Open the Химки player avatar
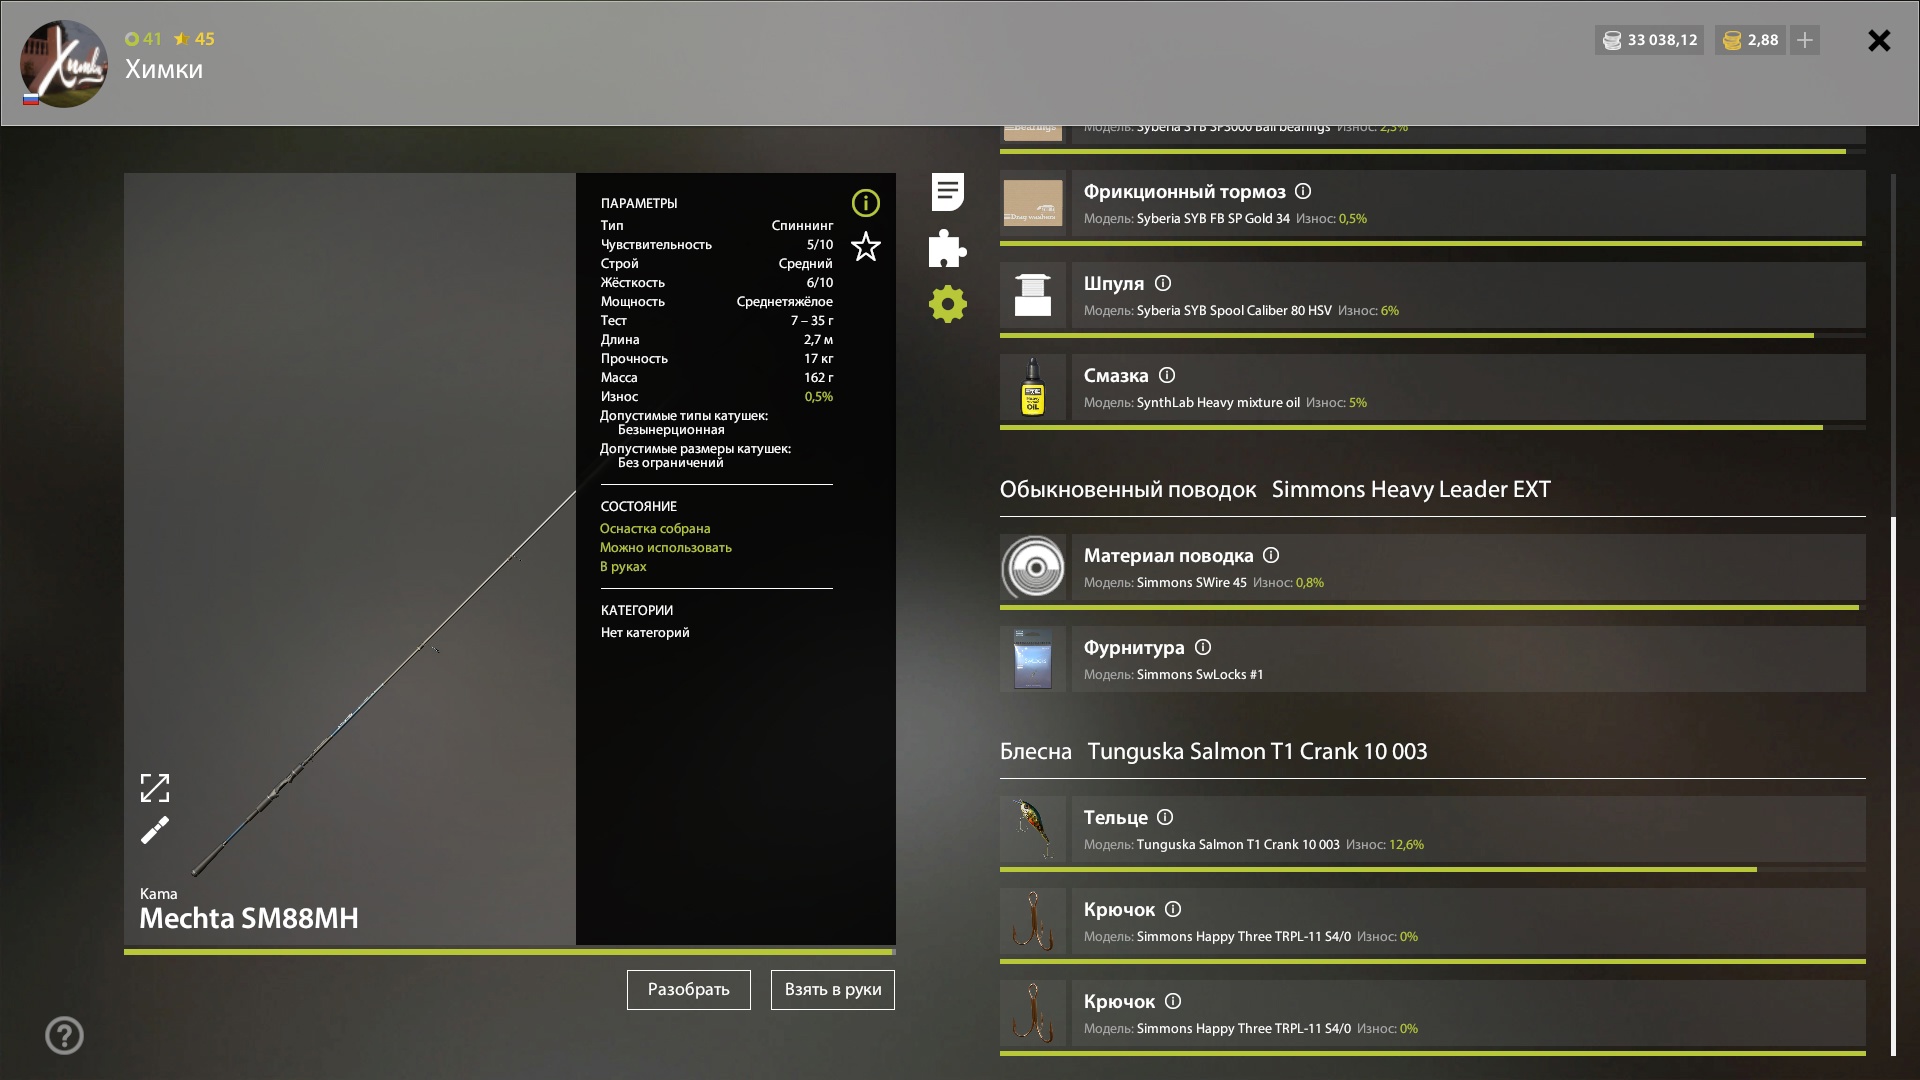 pyautogui.click(x=63, y=64)
